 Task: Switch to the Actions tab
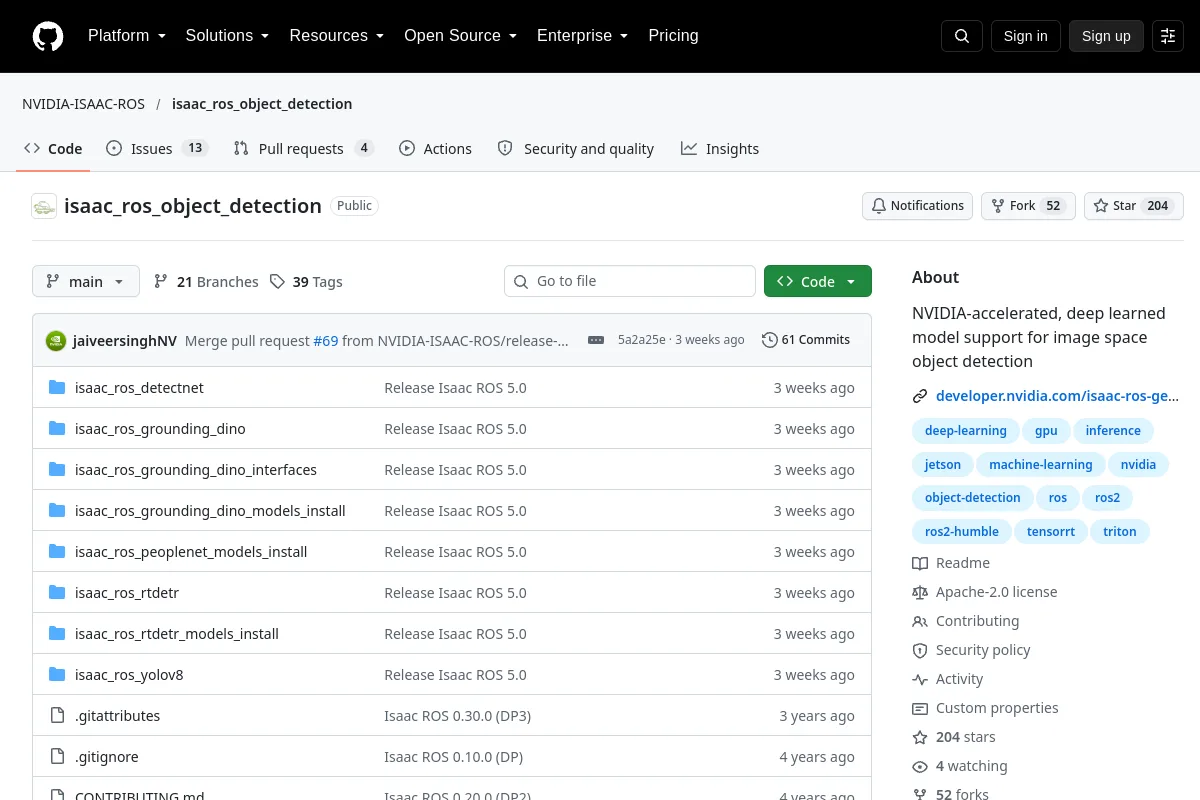(x=435, y=149)
